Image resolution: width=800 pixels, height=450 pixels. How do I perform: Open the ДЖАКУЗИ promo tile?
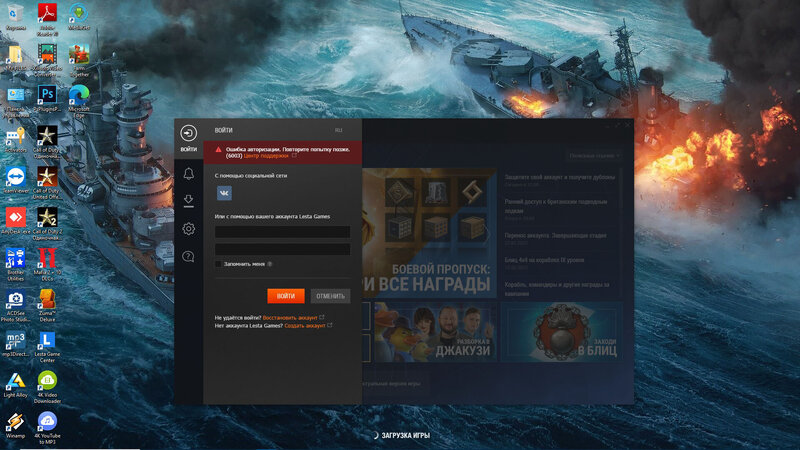(435, 332)
